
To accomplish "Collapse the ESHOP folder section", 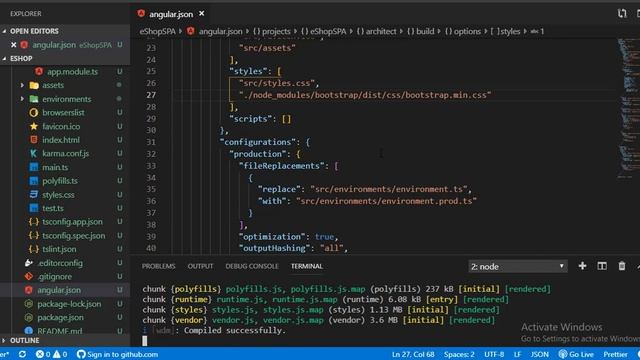I will point(21,58).
